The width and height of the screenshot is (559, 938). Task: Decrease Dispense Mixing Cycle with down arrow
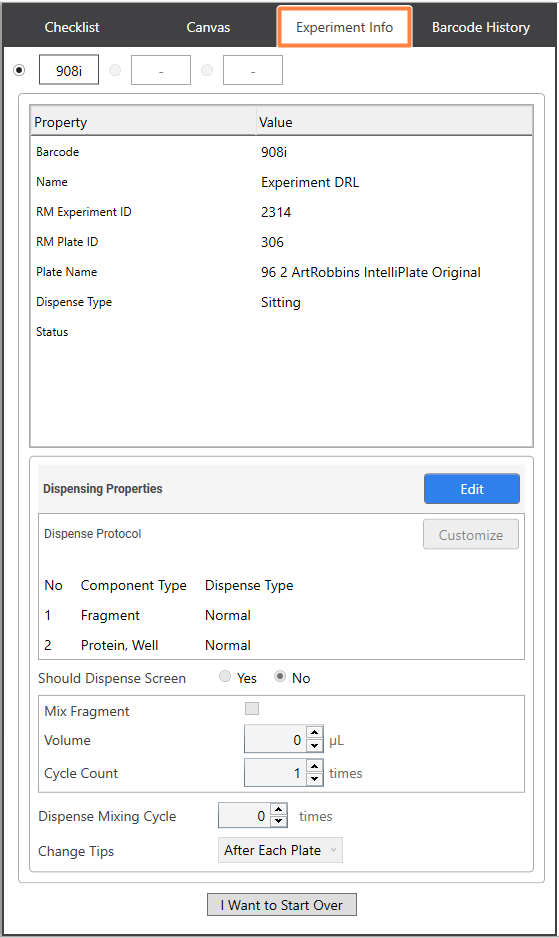tap(279, 821)
